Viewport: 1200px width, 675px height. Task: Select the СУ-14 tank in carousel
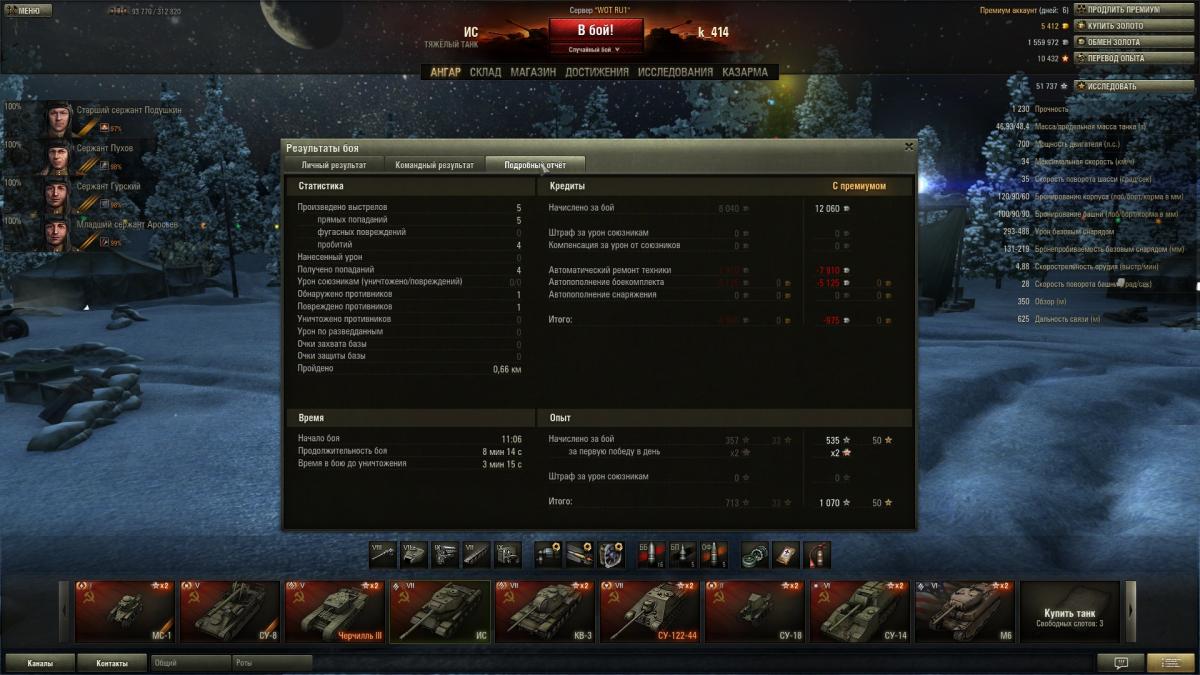coord(859,612)
